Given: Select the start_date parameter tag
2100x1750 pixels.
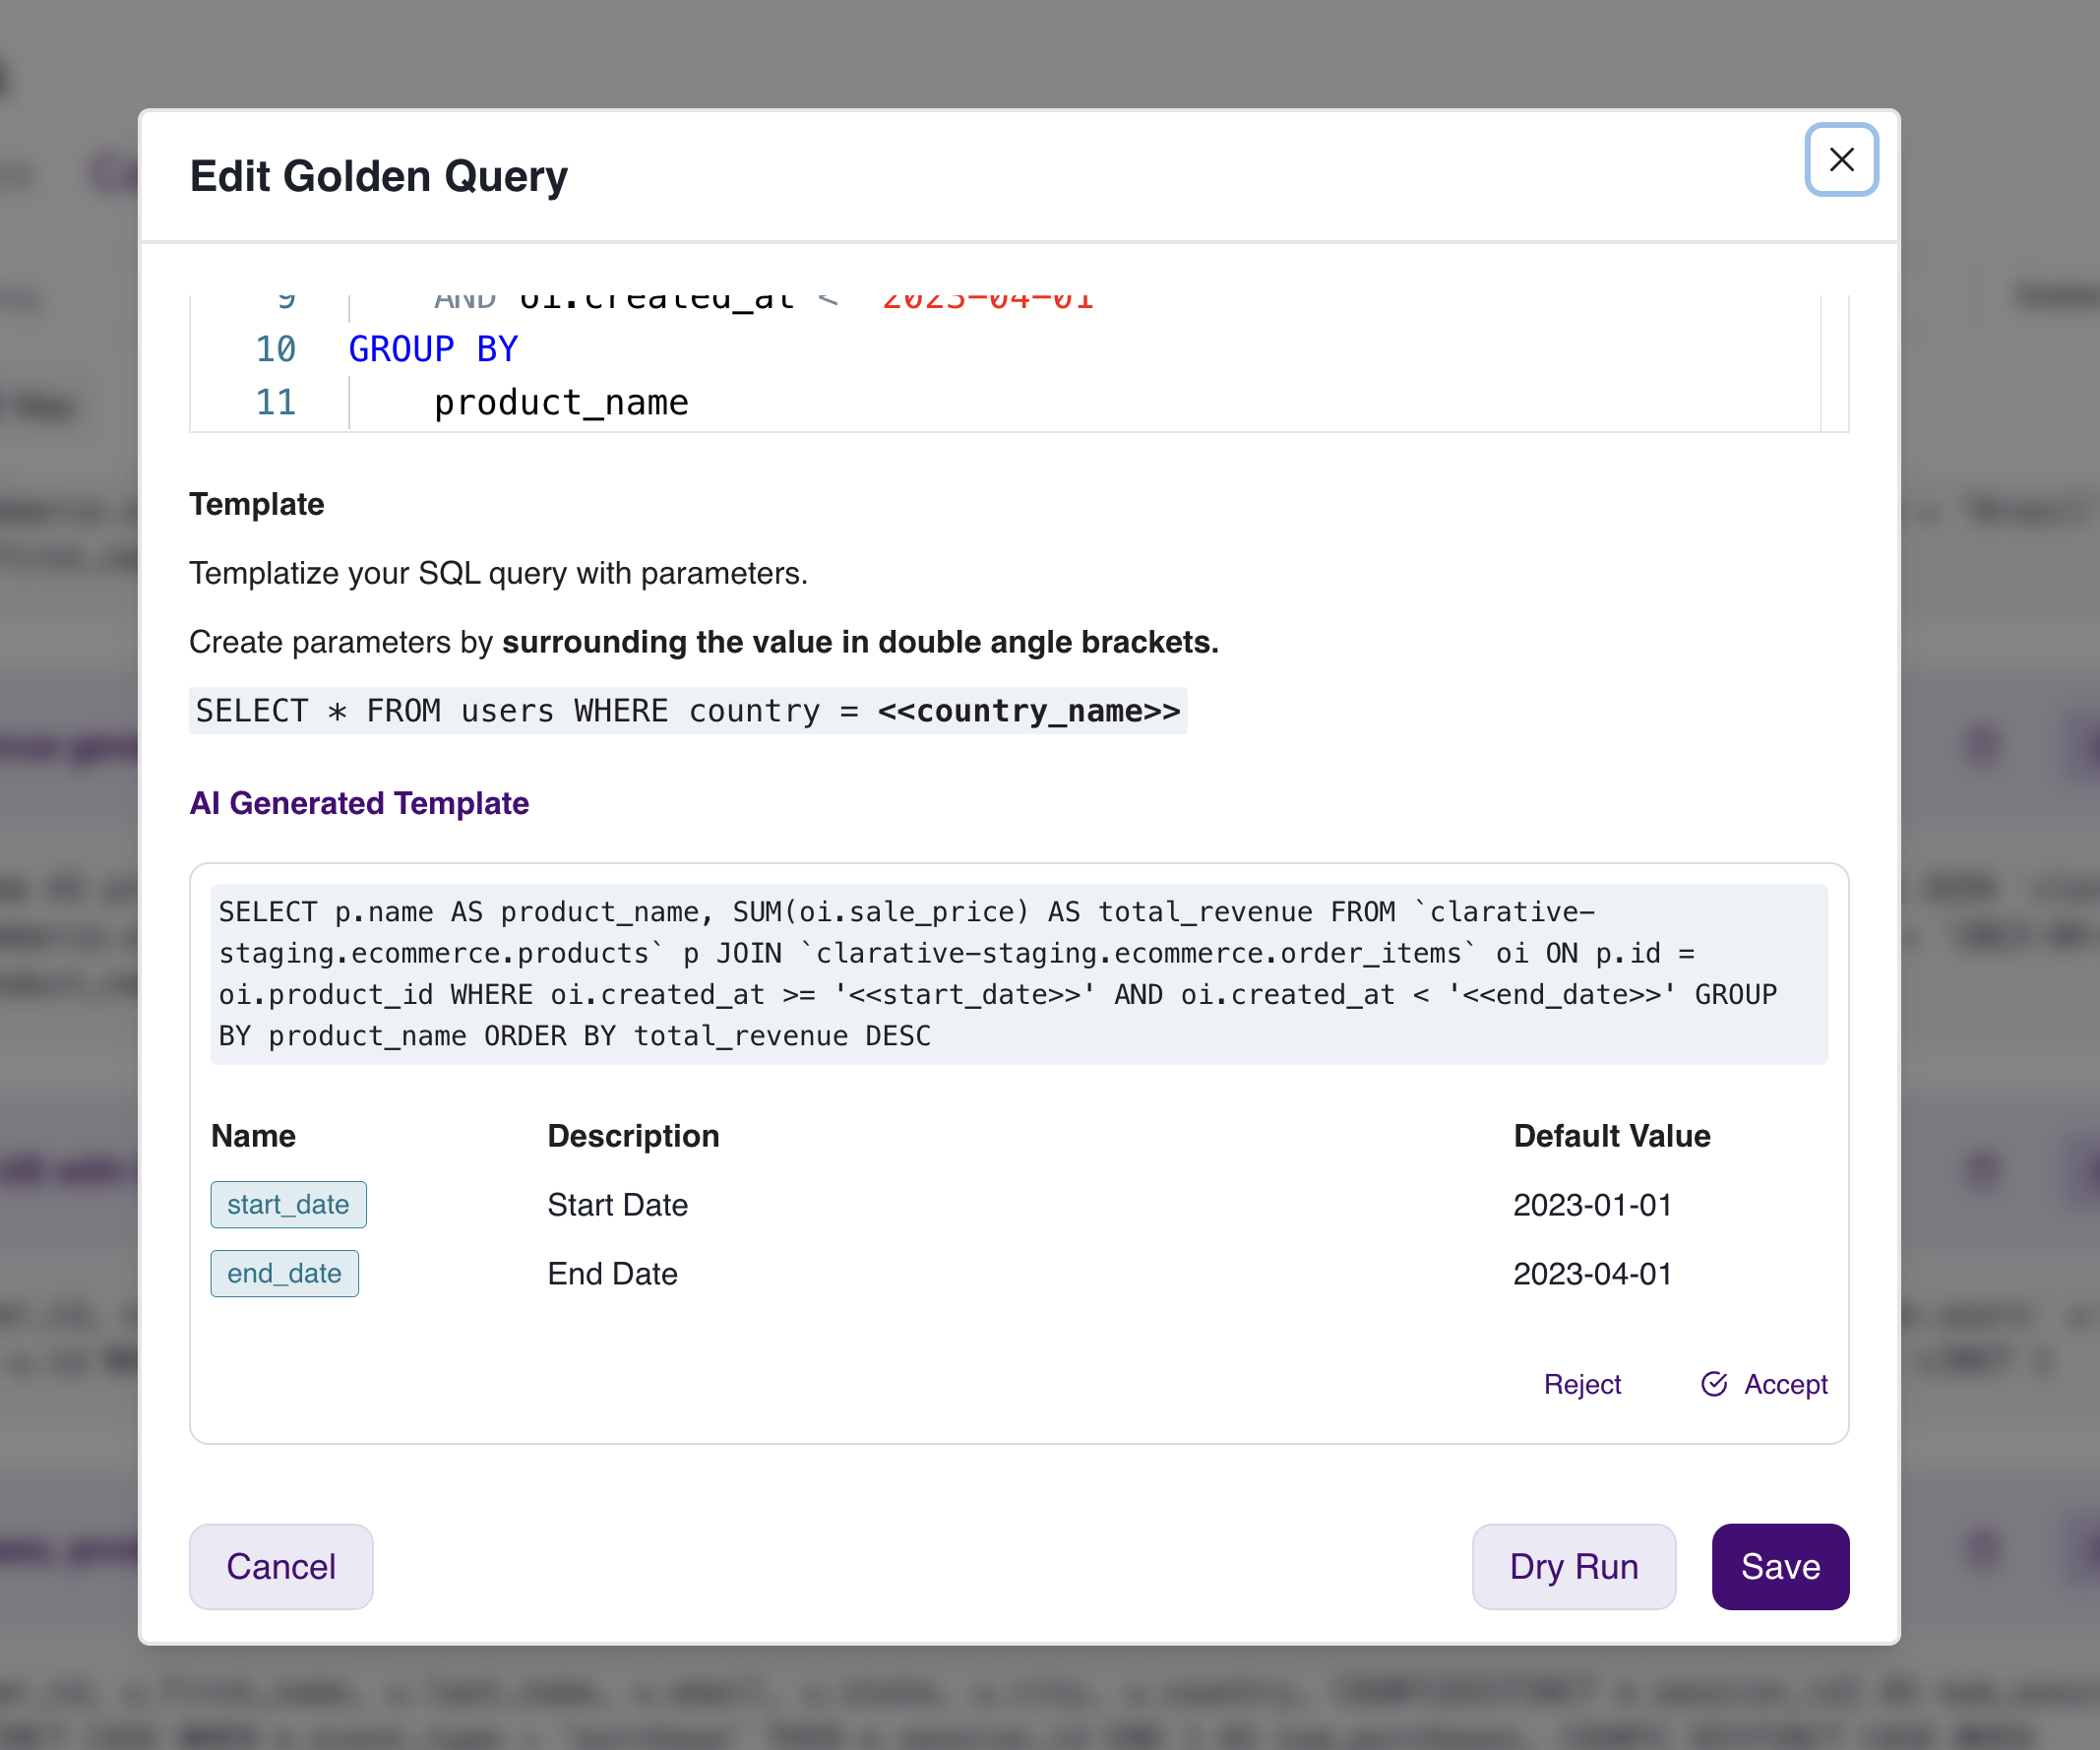Looking at the screenshot, I should point(288,1204).
